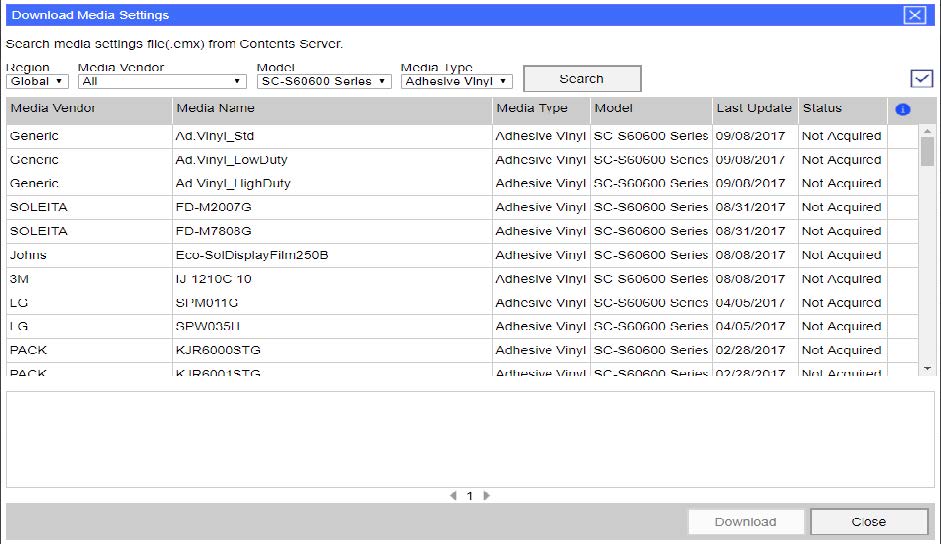
Task: Close the dialog with the title bar X
Action: tap(914, 15)
